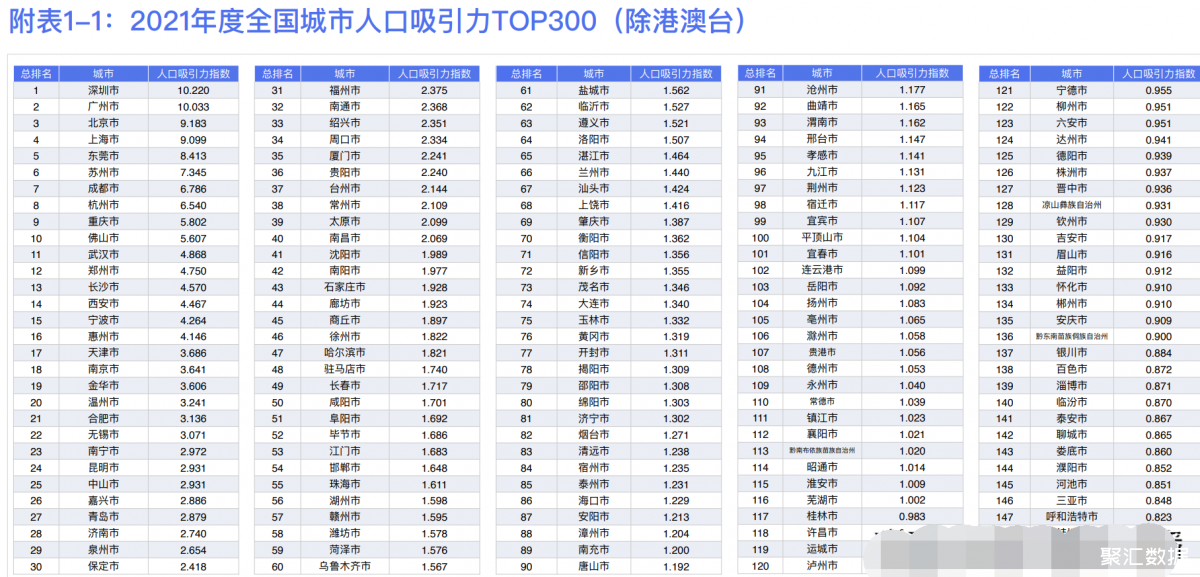
Task: Click the 郑州市 index value 4.750
Action: (x=193, y=270)
